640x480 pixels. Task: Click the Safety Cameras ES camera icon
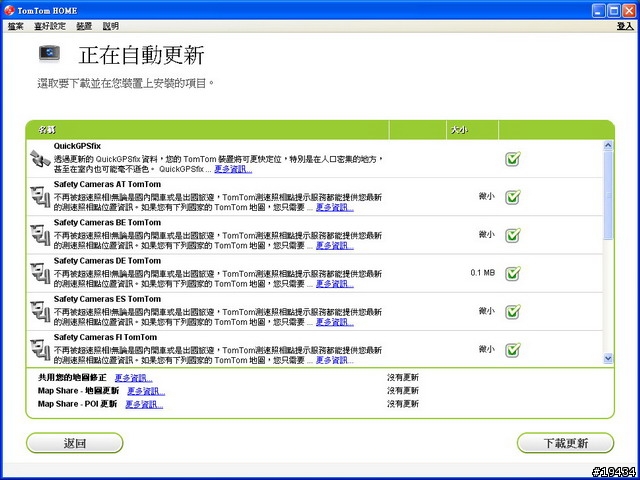40,312
